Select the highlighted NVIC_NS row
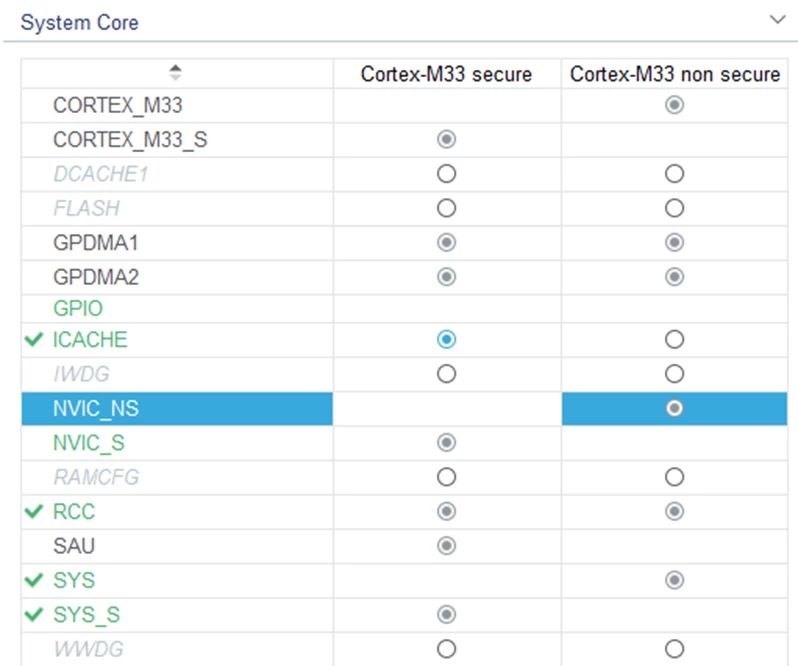 tap(177, 409)
